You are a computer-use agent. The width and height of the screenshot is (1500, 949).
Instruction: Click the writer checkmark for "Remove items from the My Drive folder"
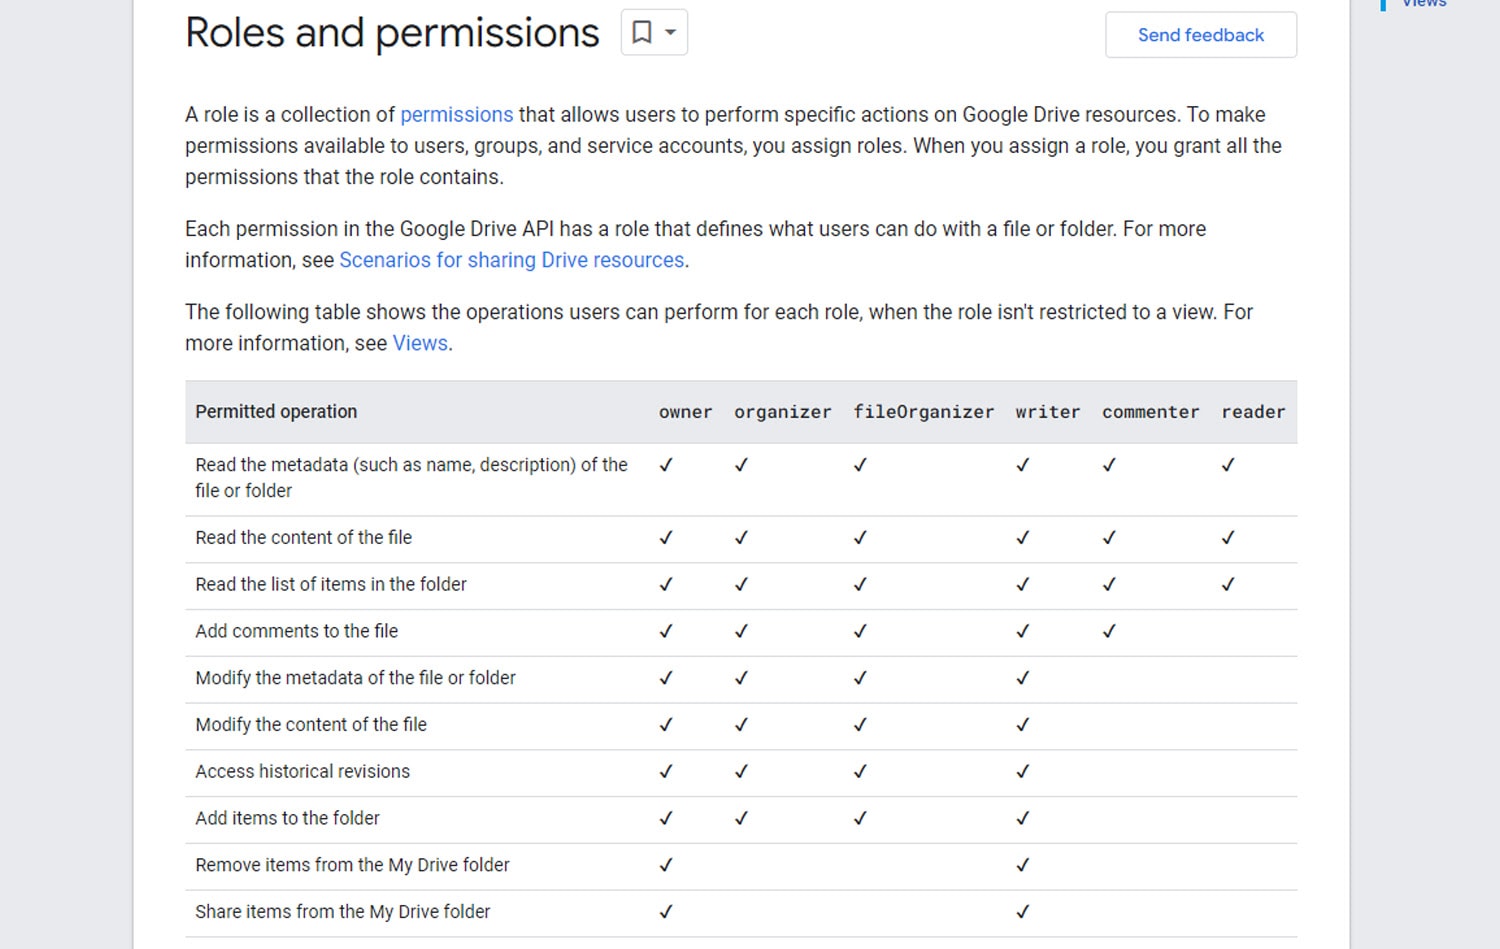pos(1022,865)
